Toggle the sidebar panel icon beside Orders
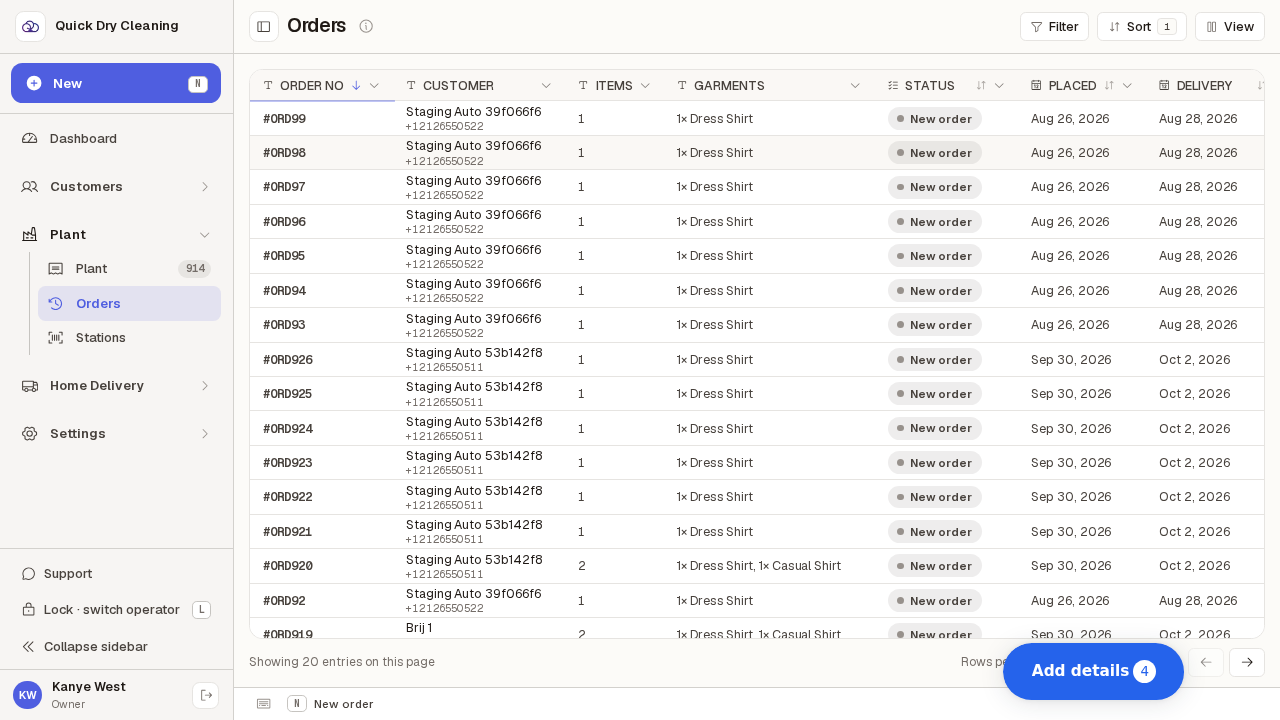 click(x=264, y=26)
